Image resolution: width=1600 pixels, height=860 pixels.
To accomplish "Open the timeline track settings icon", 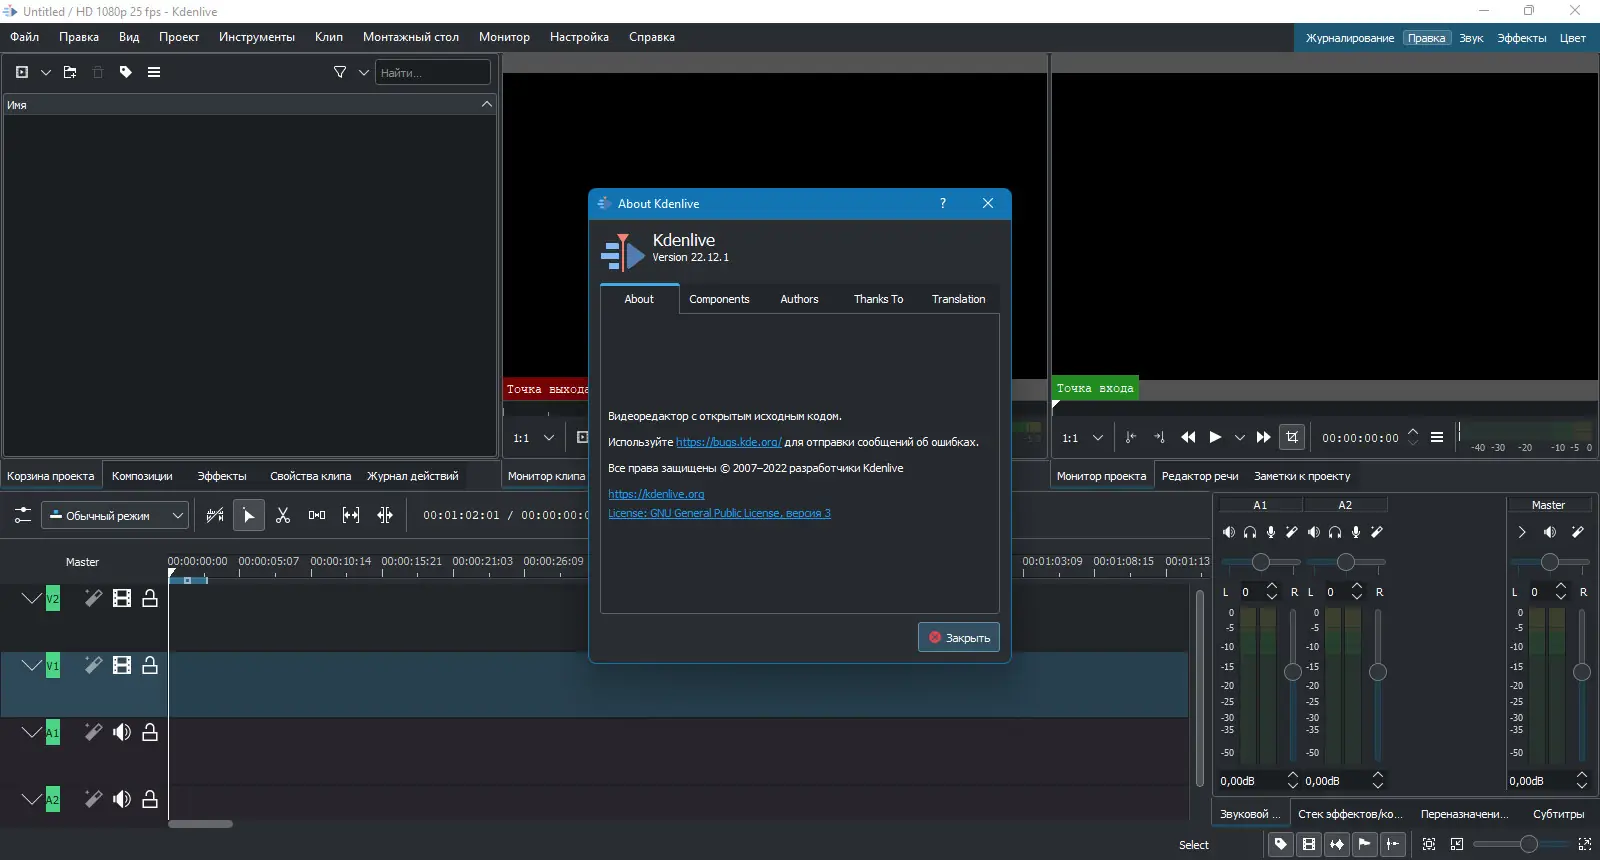I will point(22,515).
